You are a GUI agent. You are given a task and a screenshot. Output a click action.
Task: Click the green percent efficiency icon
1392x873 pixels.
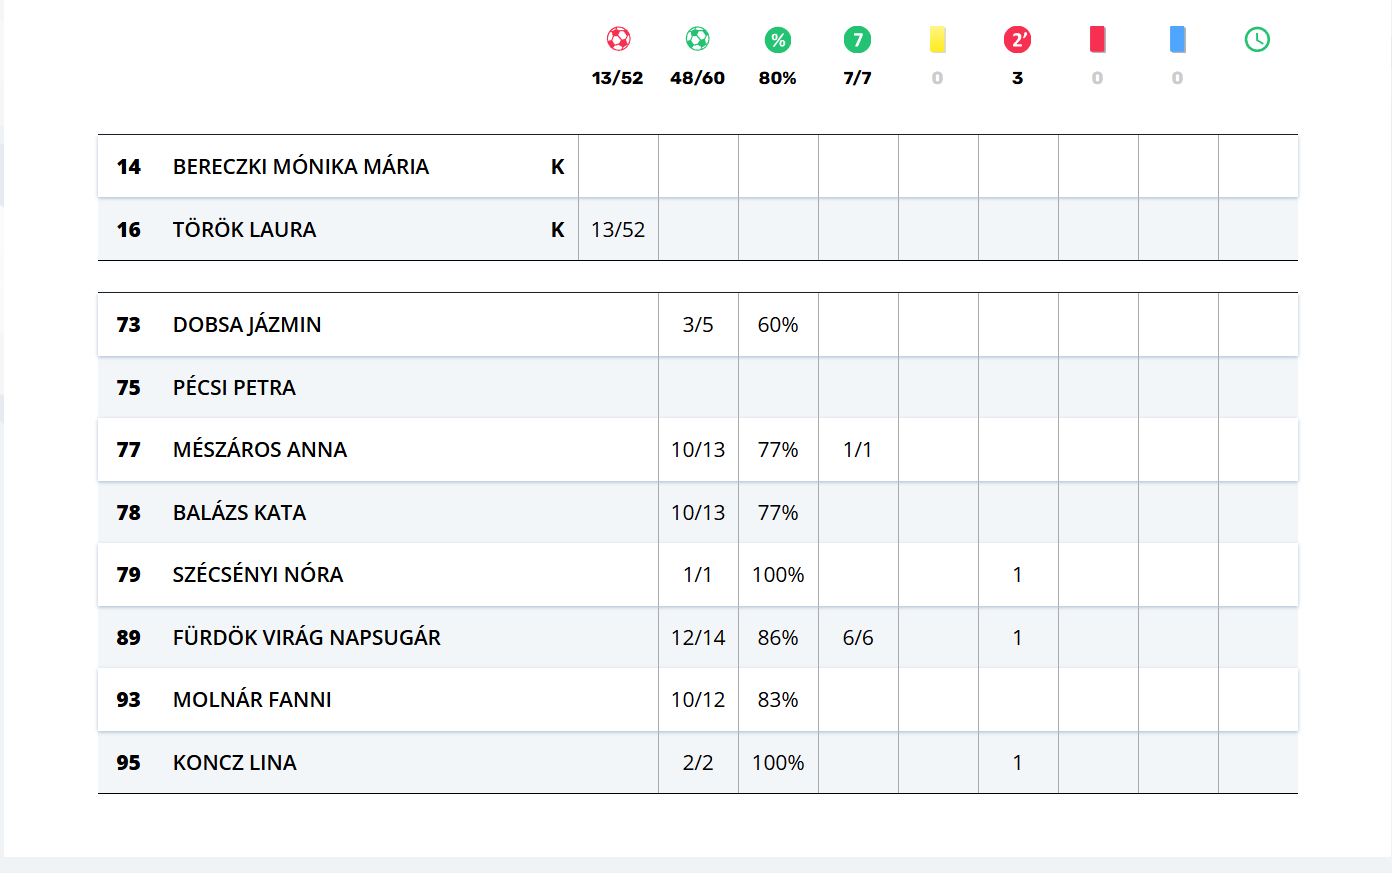click(778, 40)
